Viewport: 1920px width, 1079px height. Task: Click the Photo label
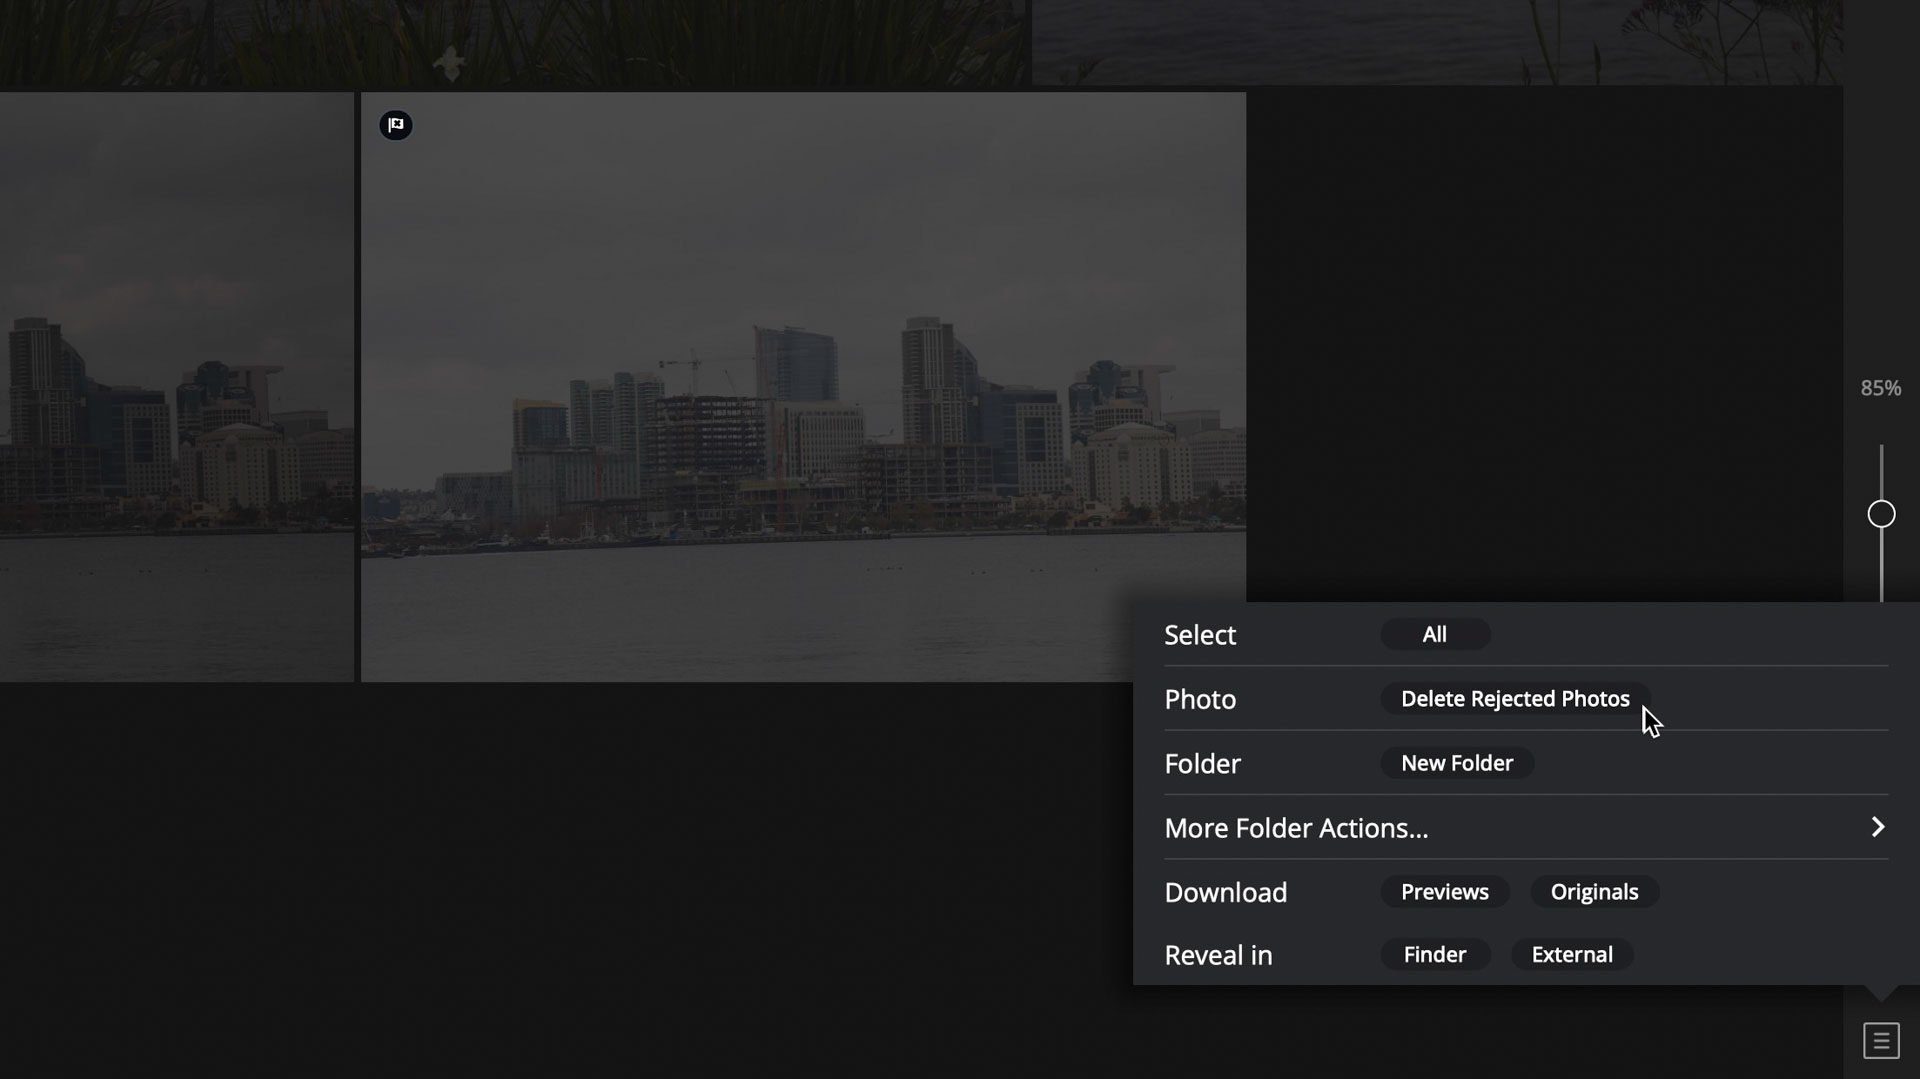1200,699
